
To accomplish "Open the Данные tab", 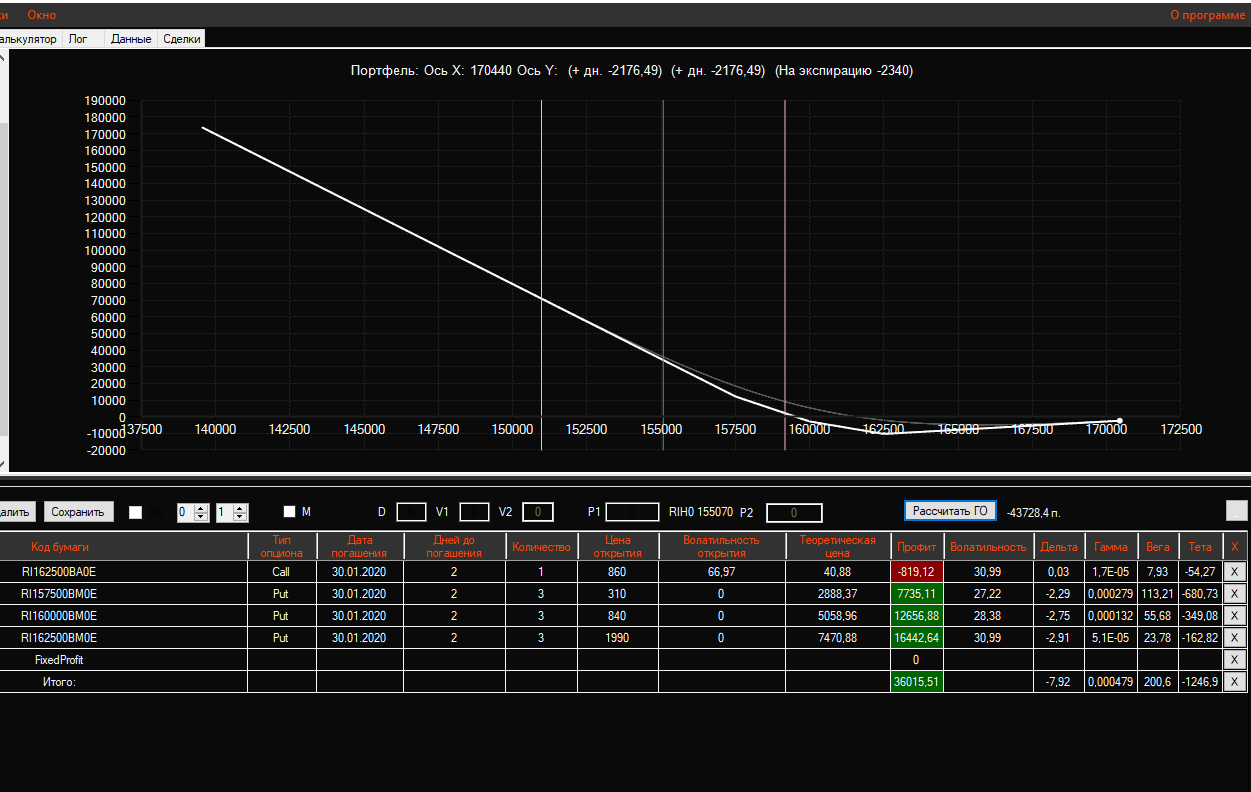I will 131,39.
